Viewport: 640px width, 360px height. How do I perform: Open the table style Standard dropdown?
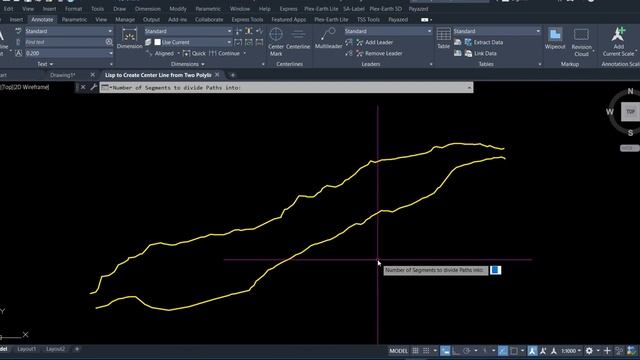pyautogui.click(x=538, y=31)
